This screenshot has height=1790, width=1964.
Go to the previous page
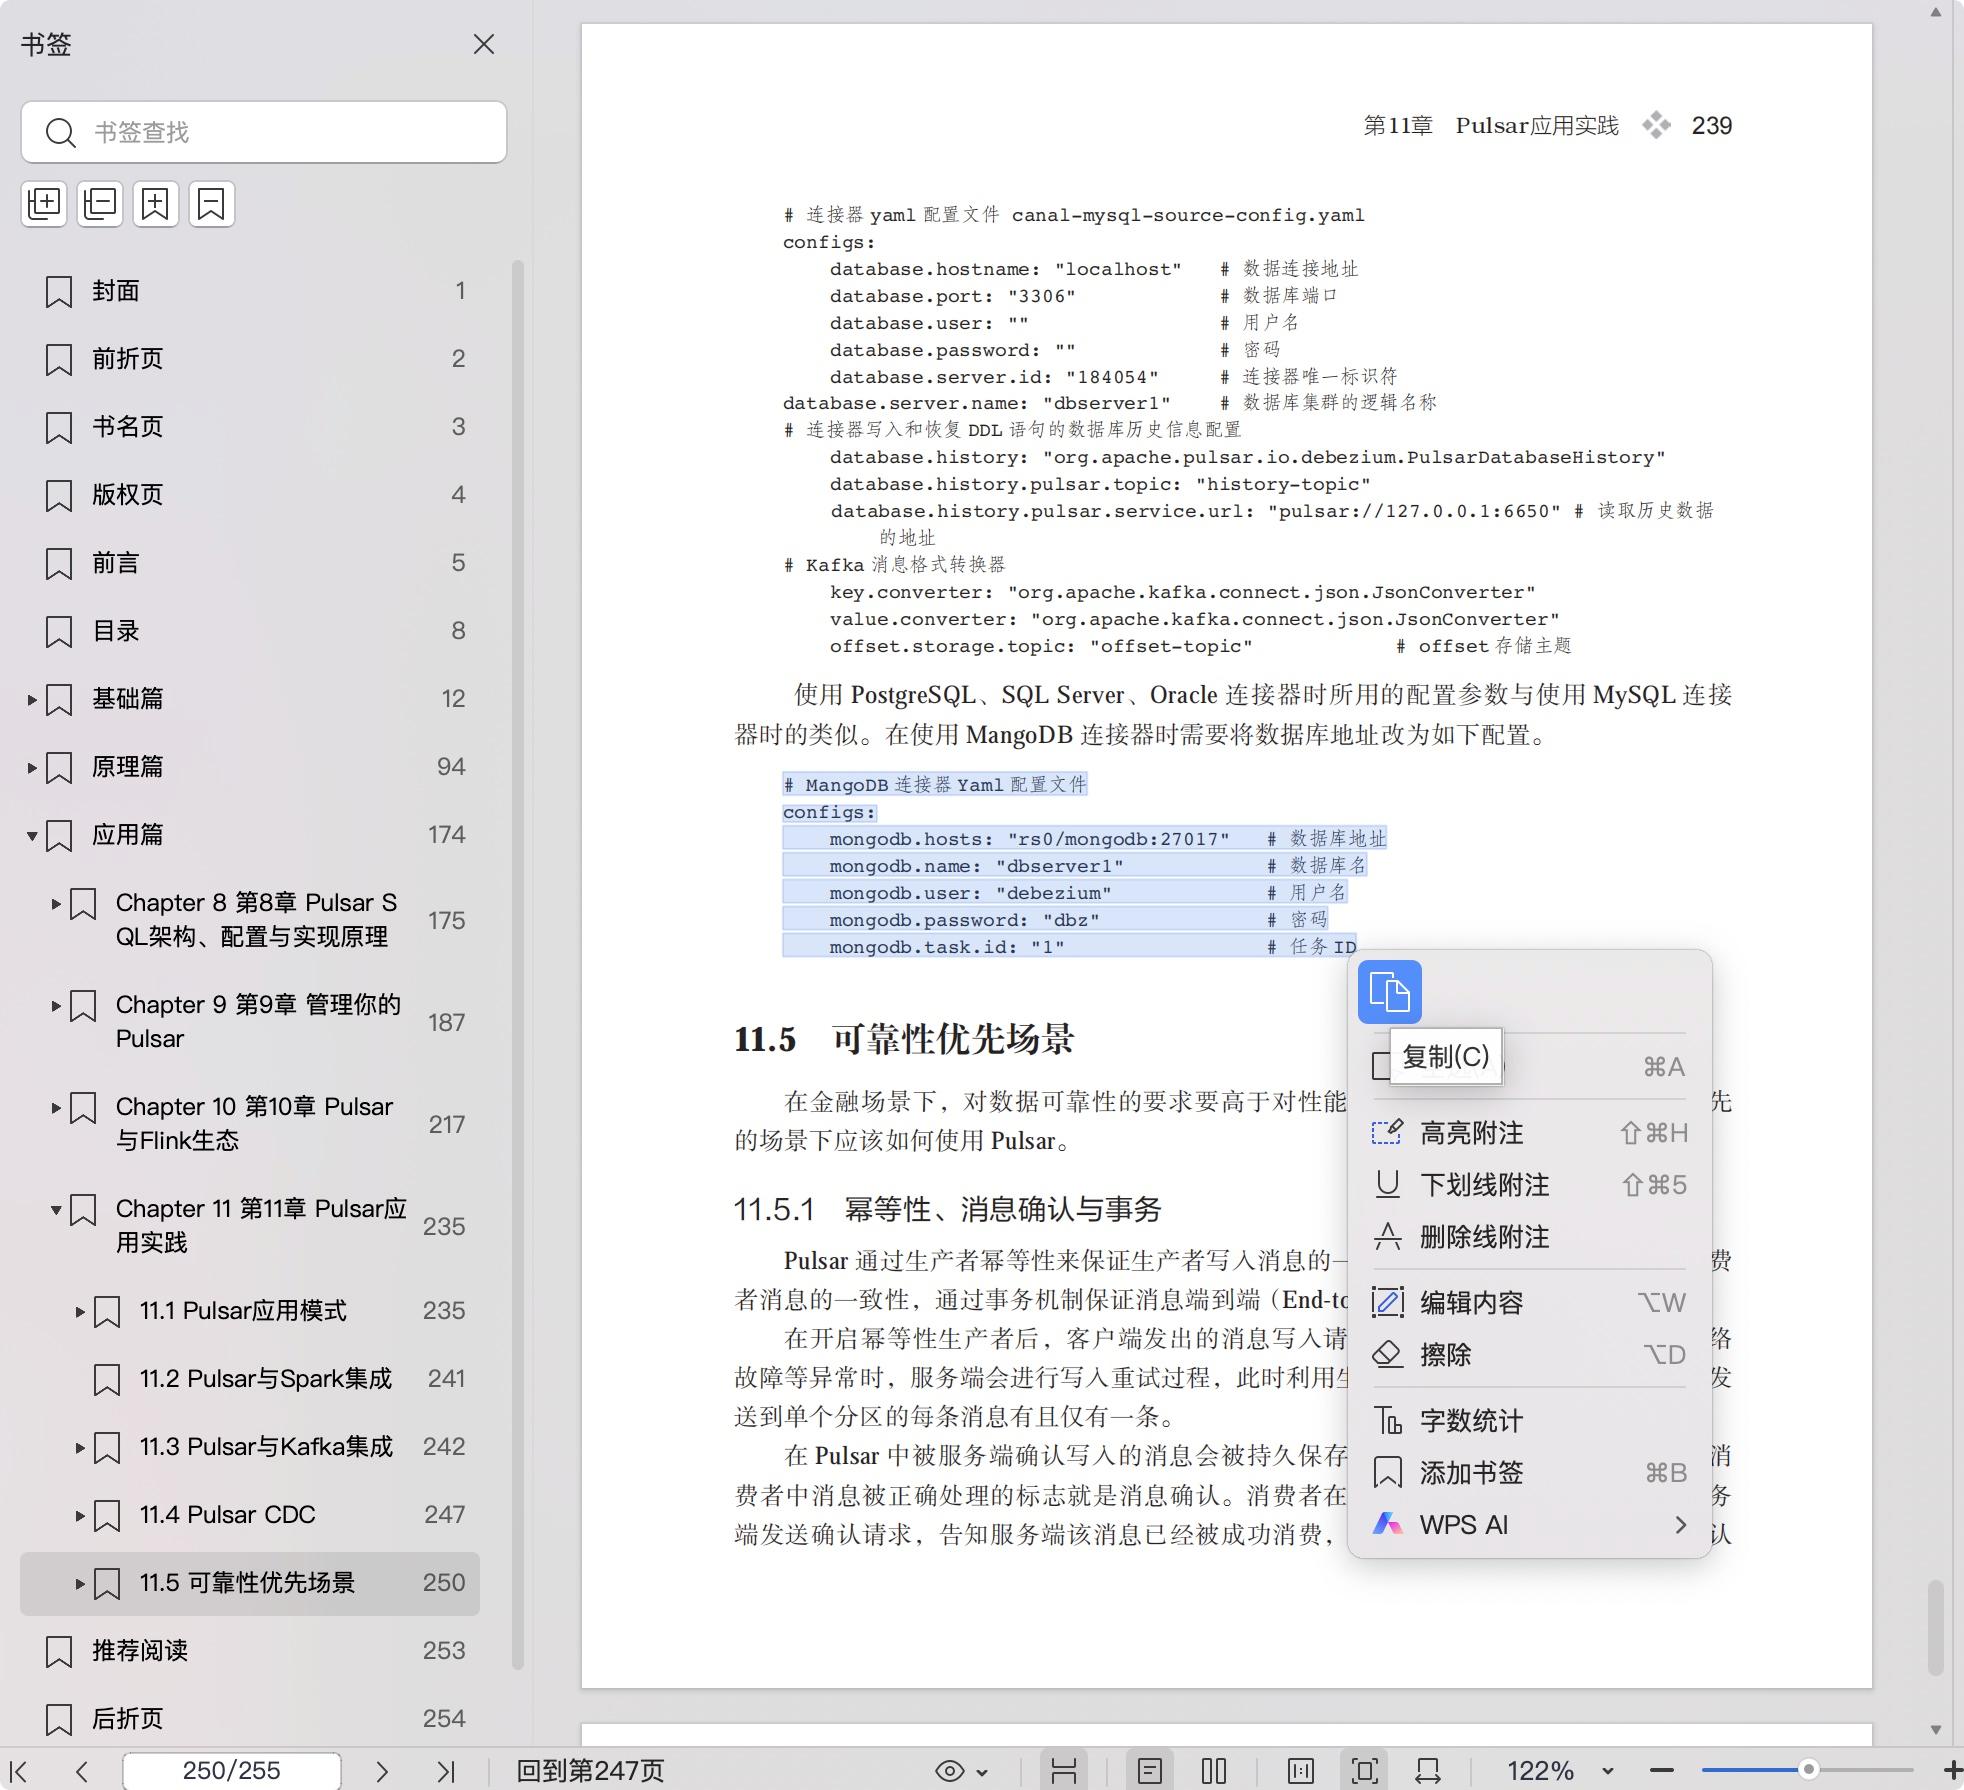click(x=82, y=1771)
